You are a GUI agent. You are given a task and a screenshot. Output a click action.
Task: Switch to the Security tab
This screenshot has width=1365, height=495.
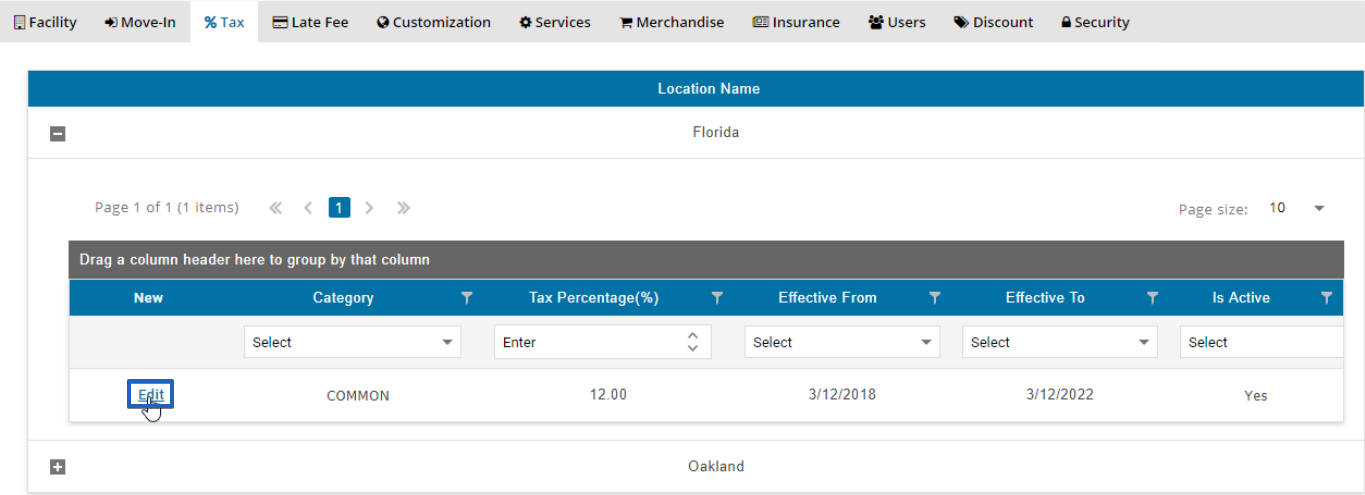(x=1094, y=22)
